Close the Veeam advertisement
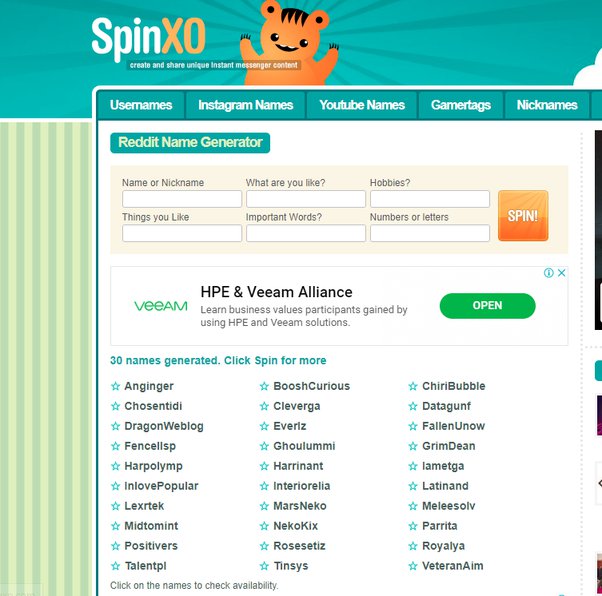 561,273
